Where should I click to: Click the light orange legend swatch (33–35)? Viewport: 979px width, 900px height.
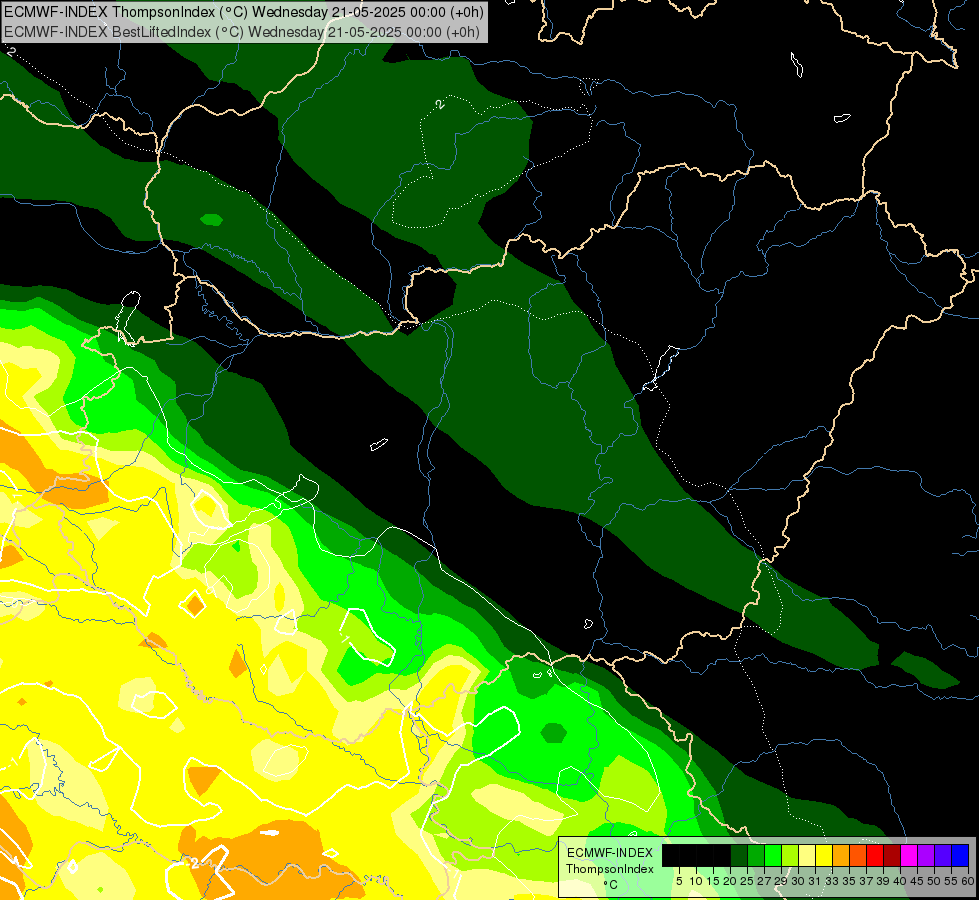click(841, 856)
